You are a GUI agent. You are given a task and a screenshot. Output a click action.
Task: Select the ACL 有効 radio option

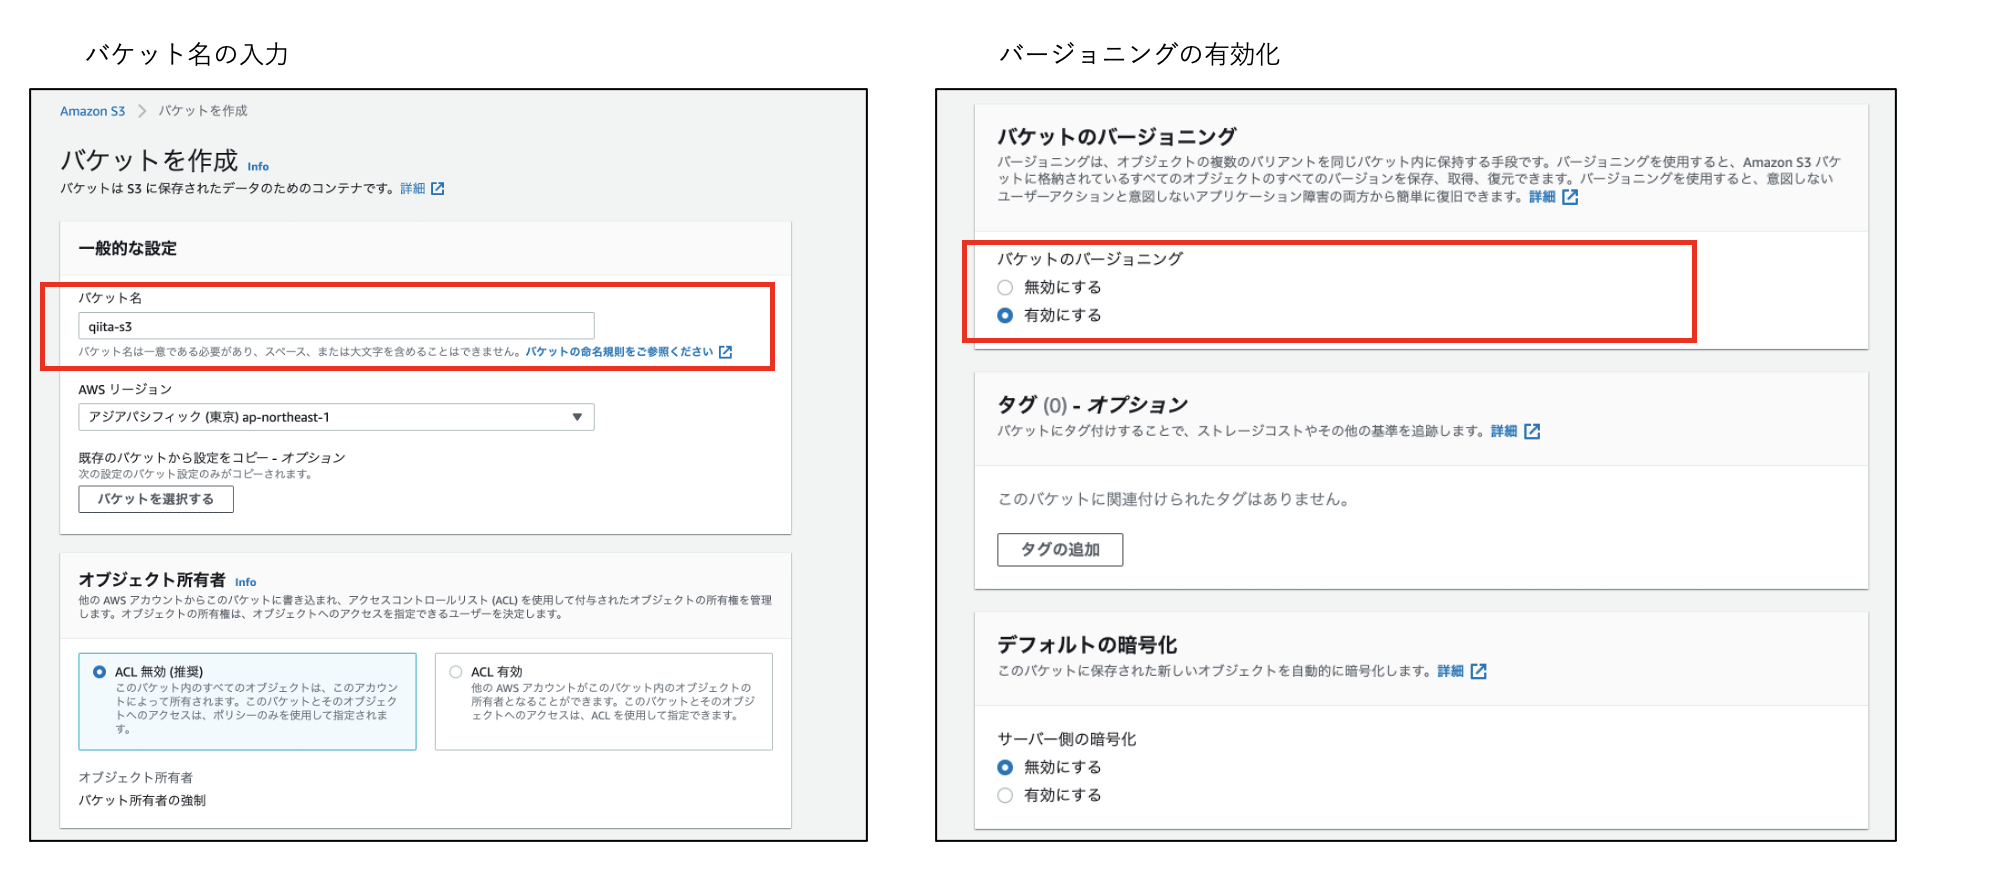pyautogui.click(x=455, y=672)
